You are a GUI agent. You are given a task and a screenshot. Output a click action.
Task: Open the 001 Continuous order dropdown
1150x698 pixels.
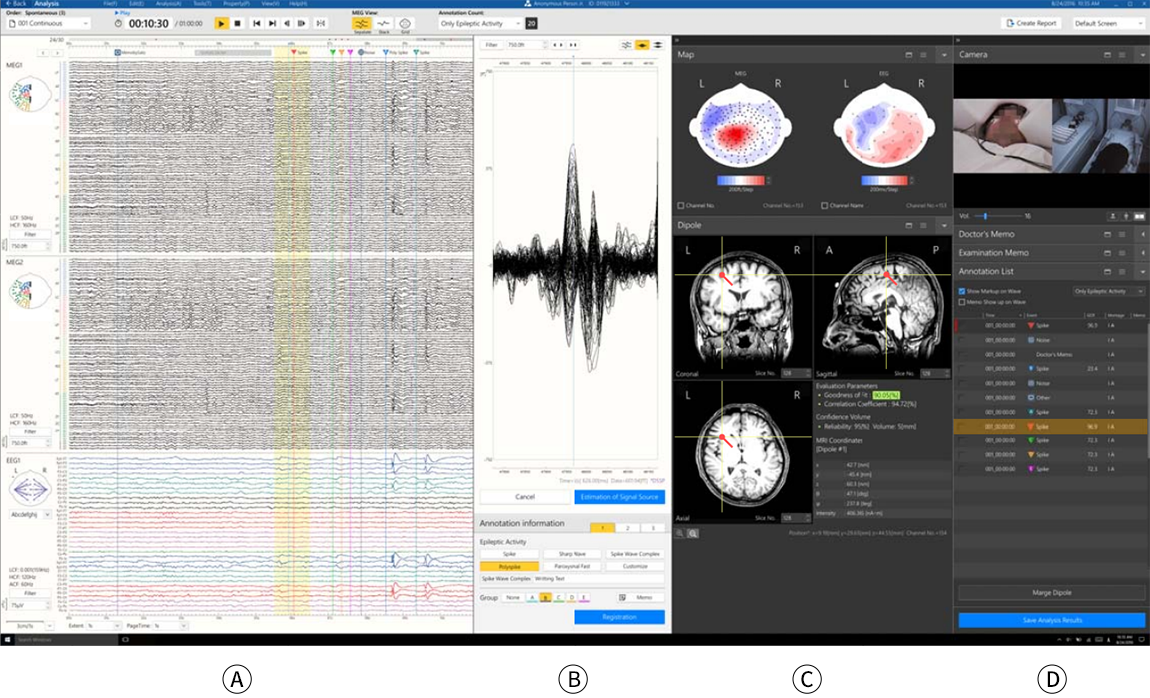48,23
